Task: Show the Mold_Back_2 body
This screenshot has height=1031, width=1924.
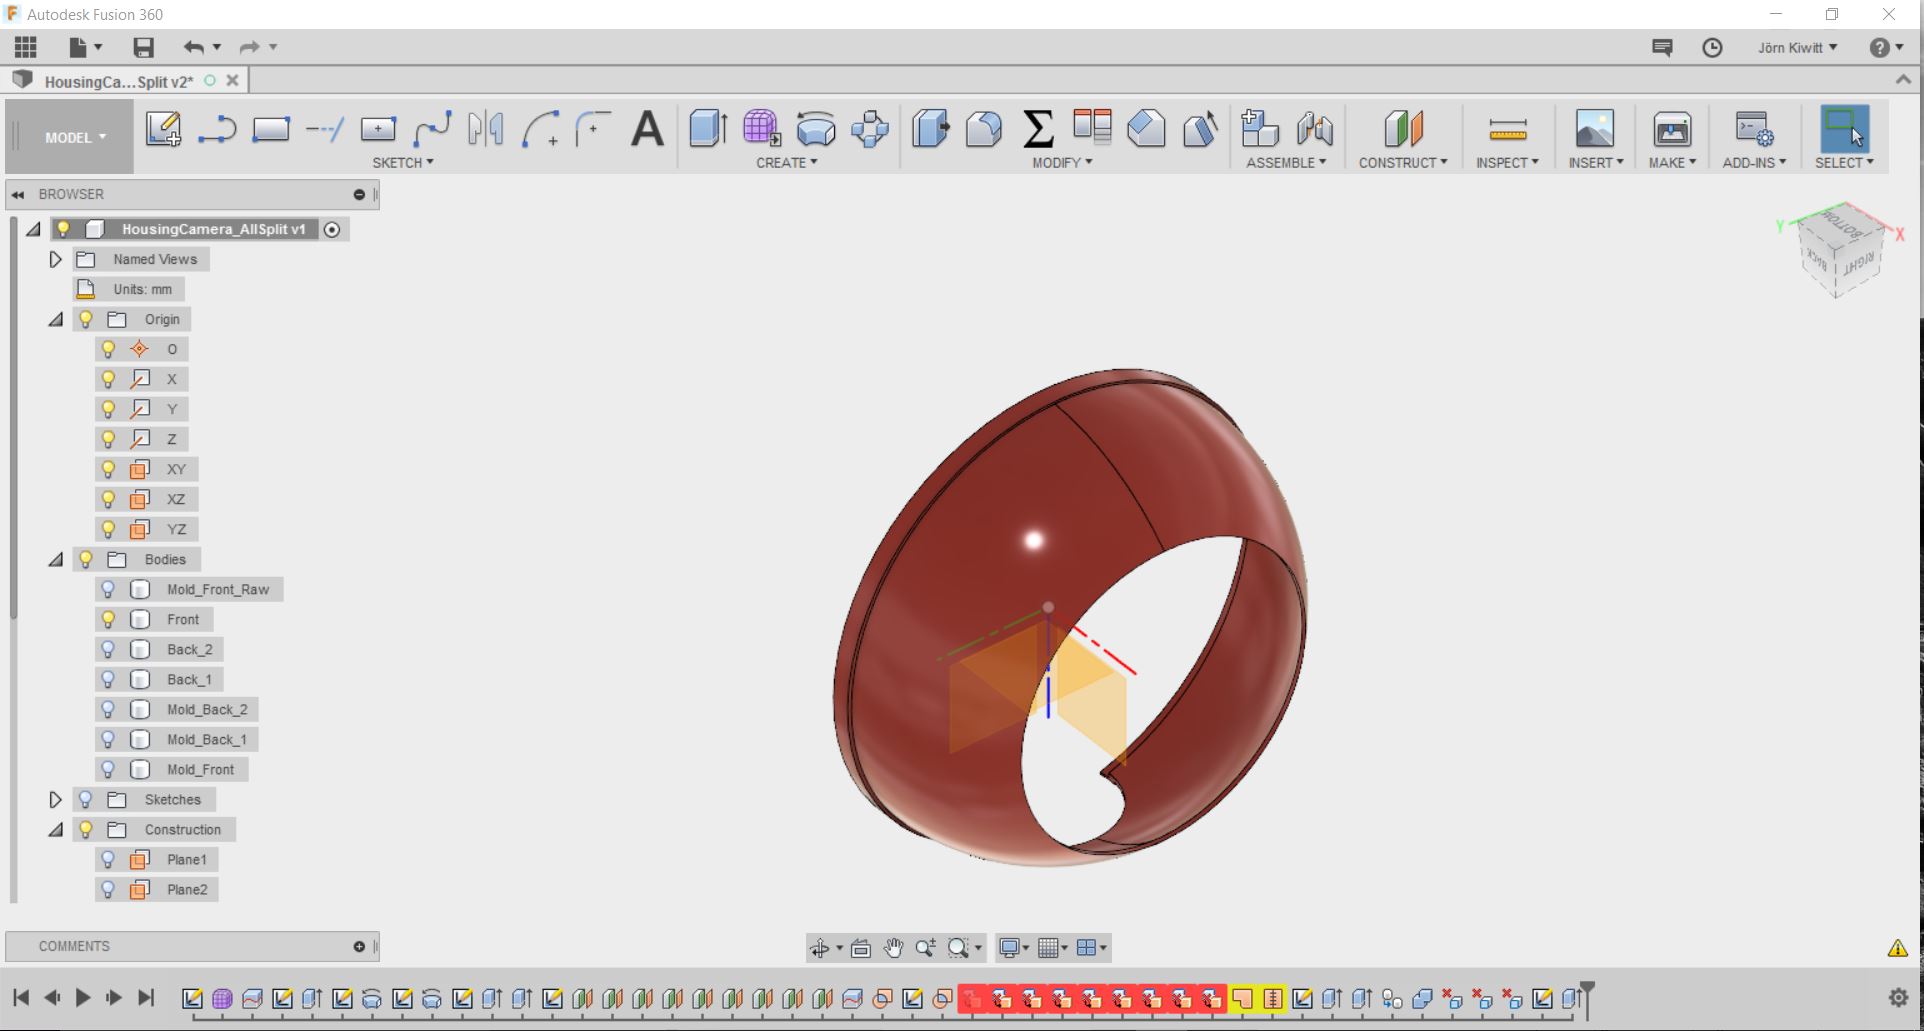Action: coord(109,709)
